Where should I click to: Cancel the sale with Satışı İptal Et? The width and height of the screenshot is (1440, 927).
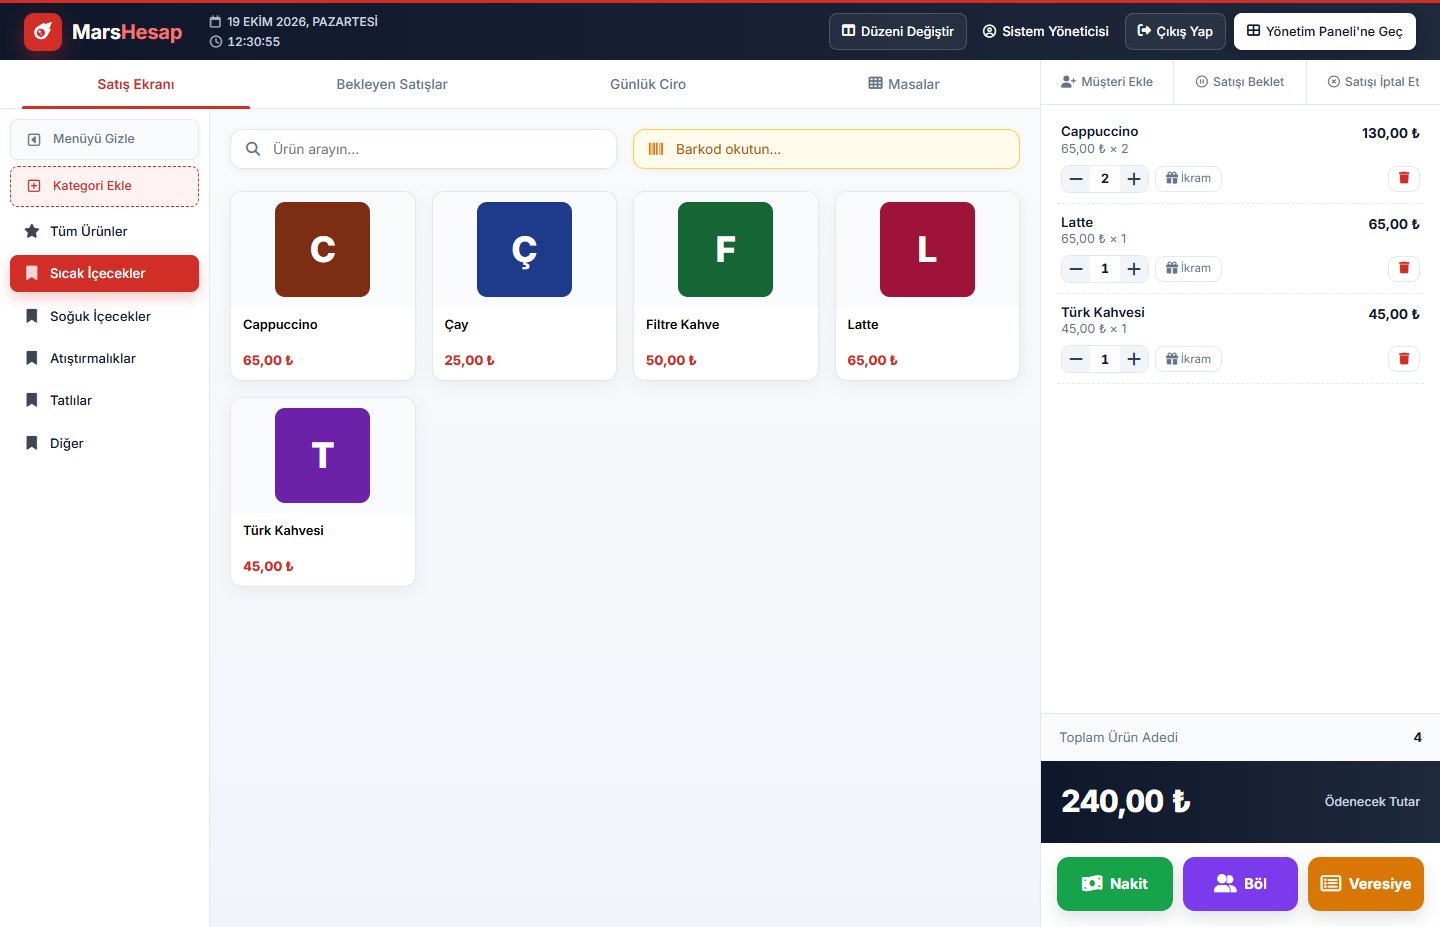[x=1373, y=82]
